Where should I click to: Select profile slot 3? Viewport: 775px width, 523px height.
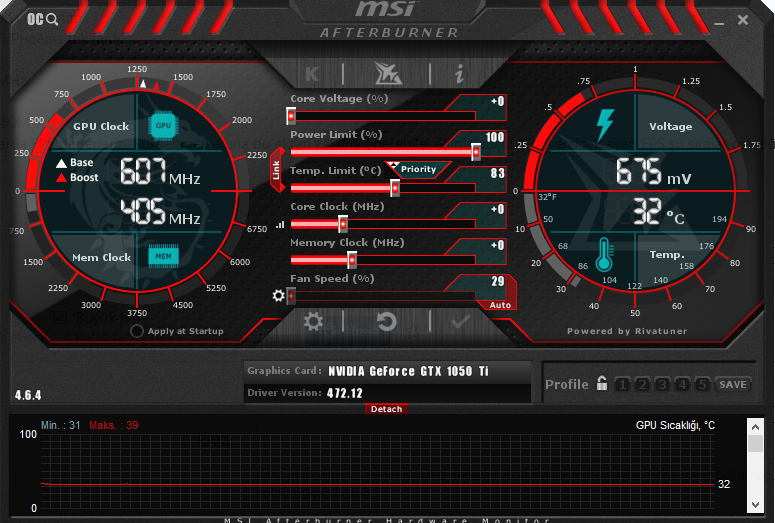coord(662,384)
